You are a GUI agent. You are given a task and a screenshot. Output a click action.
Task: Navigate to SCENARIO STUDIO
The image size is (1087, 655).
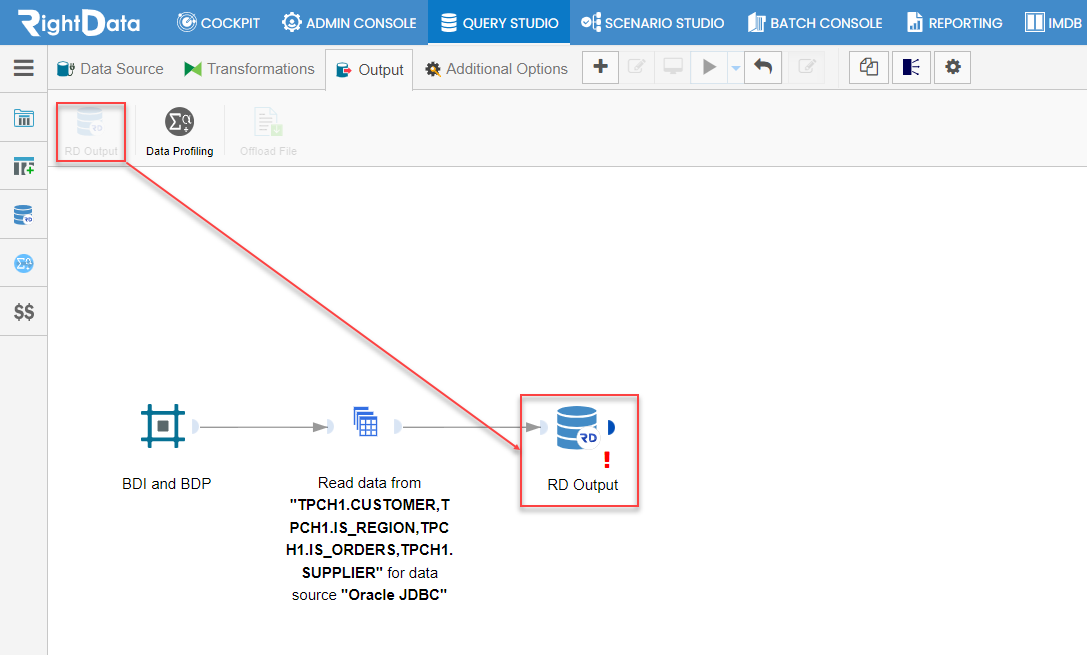click(652, 21)
